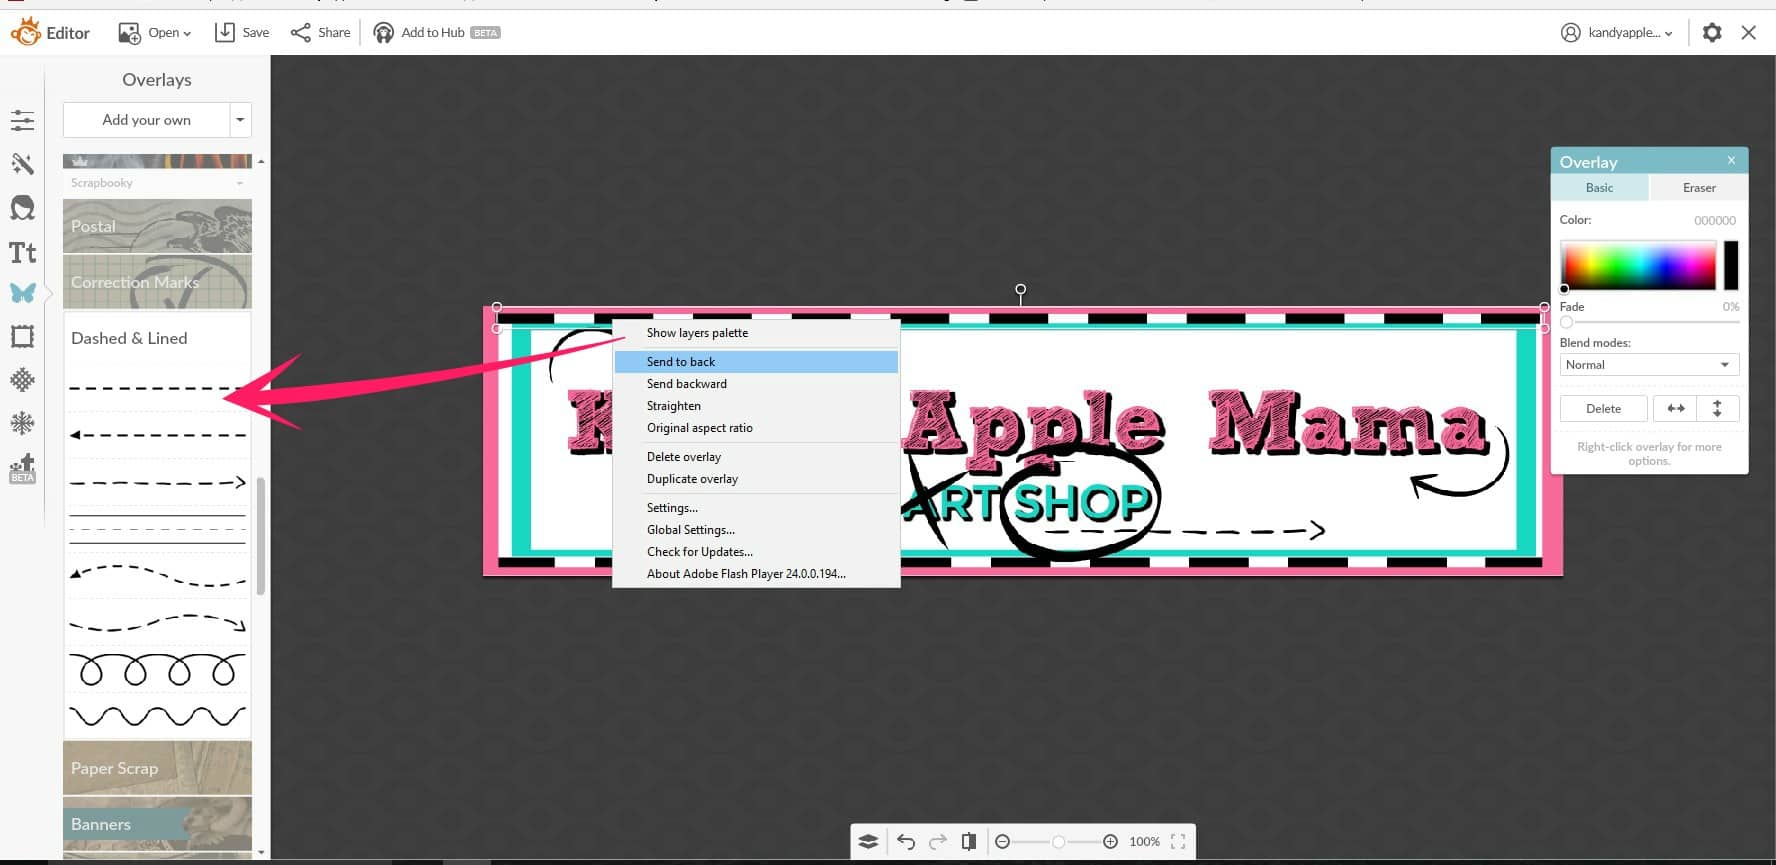1776x865 pixels.
Task: Click the Undo arrow icon
Action: click(905, 842)
